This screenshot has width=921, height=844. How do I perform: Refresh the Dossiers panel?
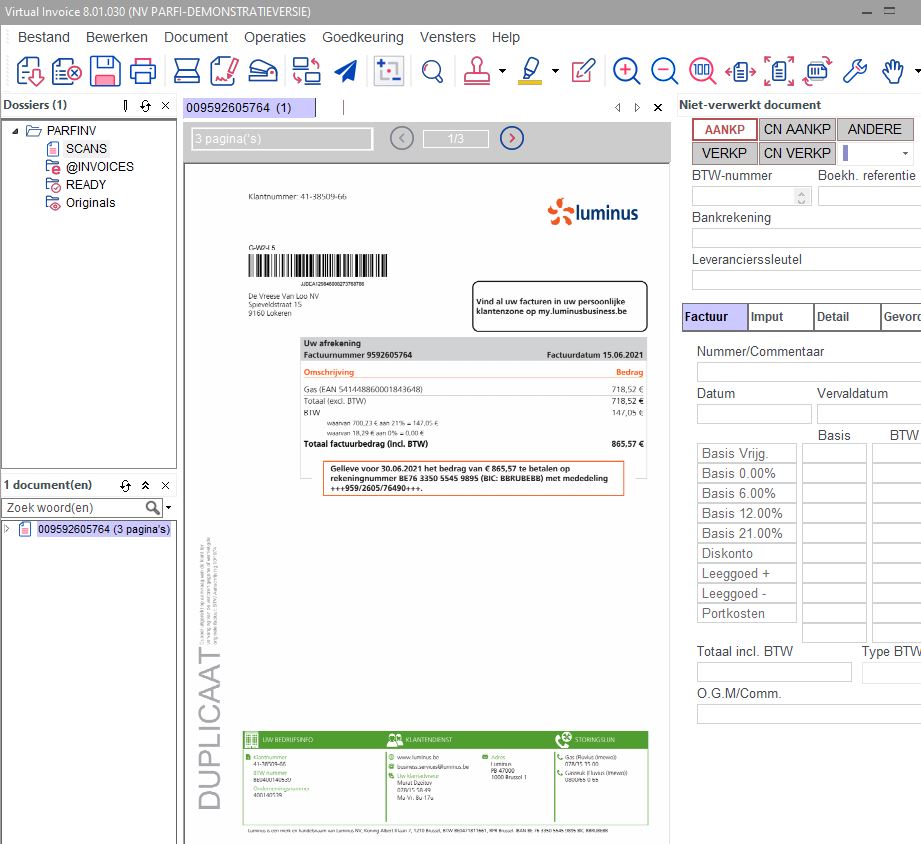(x=145, y=106)
